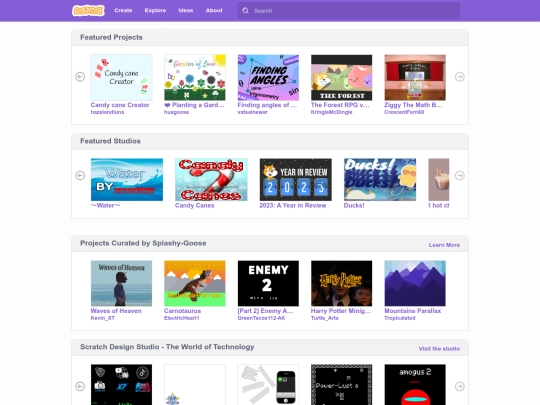Open Candy cane Creator project thumbnail
This screenshot has width=540, height=405.
tap(121, 77)
